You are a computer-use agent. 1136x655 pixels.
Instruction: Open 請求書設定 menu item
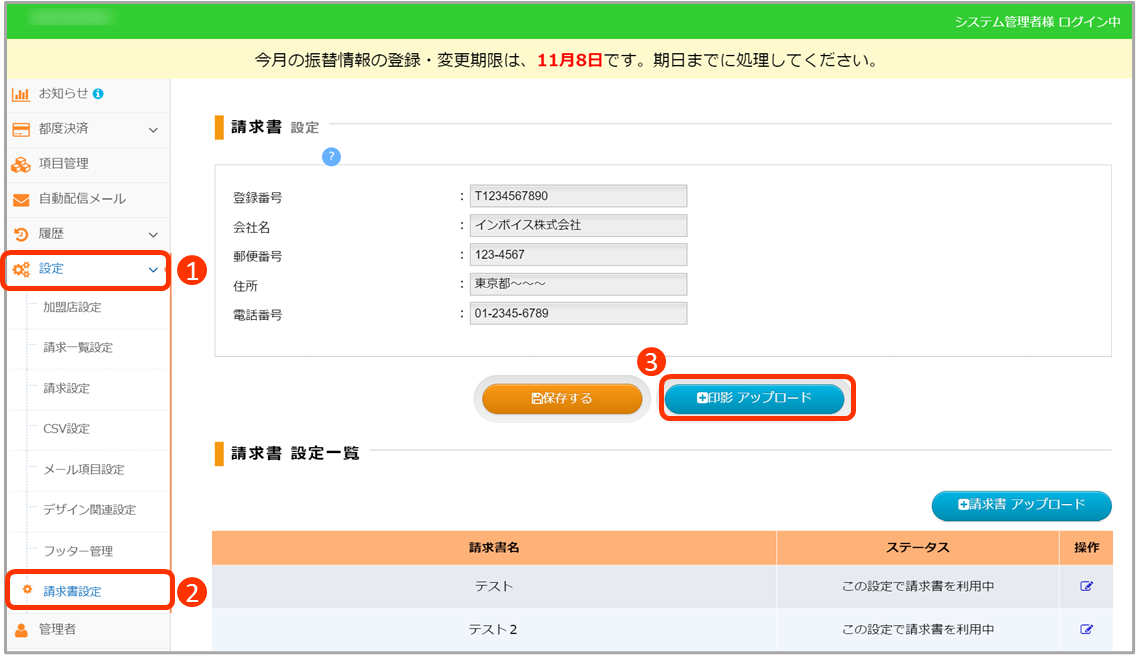pyautogui.click(x=72, y=591)
